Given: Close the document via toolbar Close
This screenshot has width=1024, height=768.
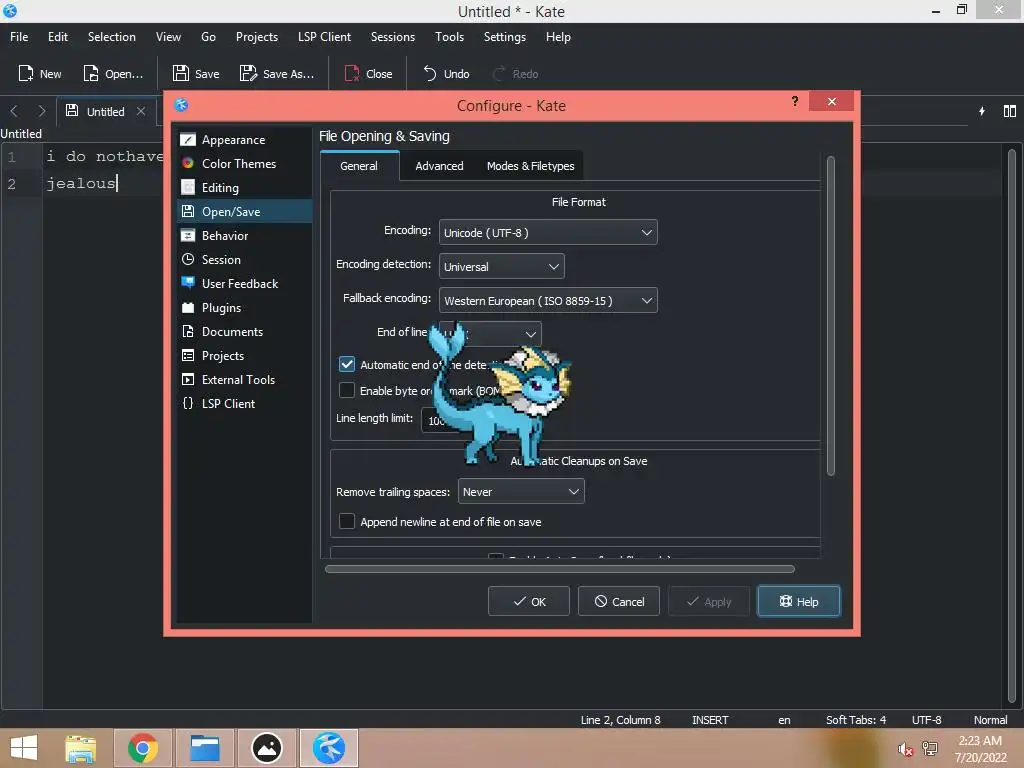Looking at the screenshot, I should click(x=368, y=74).
